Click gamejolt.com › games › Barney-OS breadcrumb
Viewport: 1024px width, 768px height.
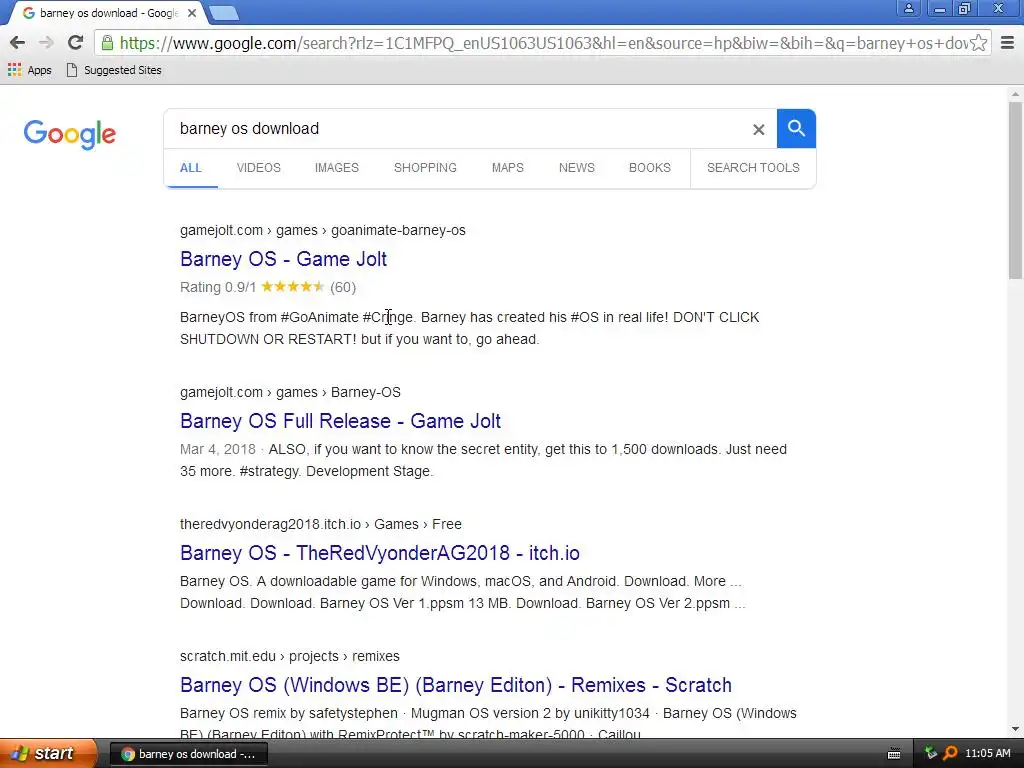pyautogui.click(x=291, y=392)
